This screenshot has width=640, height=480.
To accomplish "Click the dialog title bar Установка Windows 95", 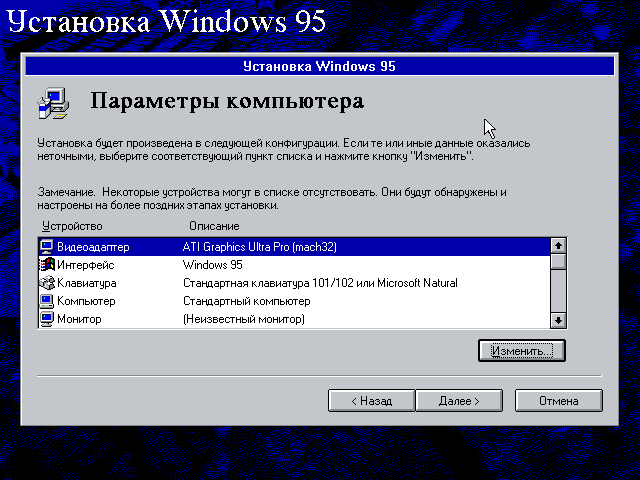I will coord(320,66).
